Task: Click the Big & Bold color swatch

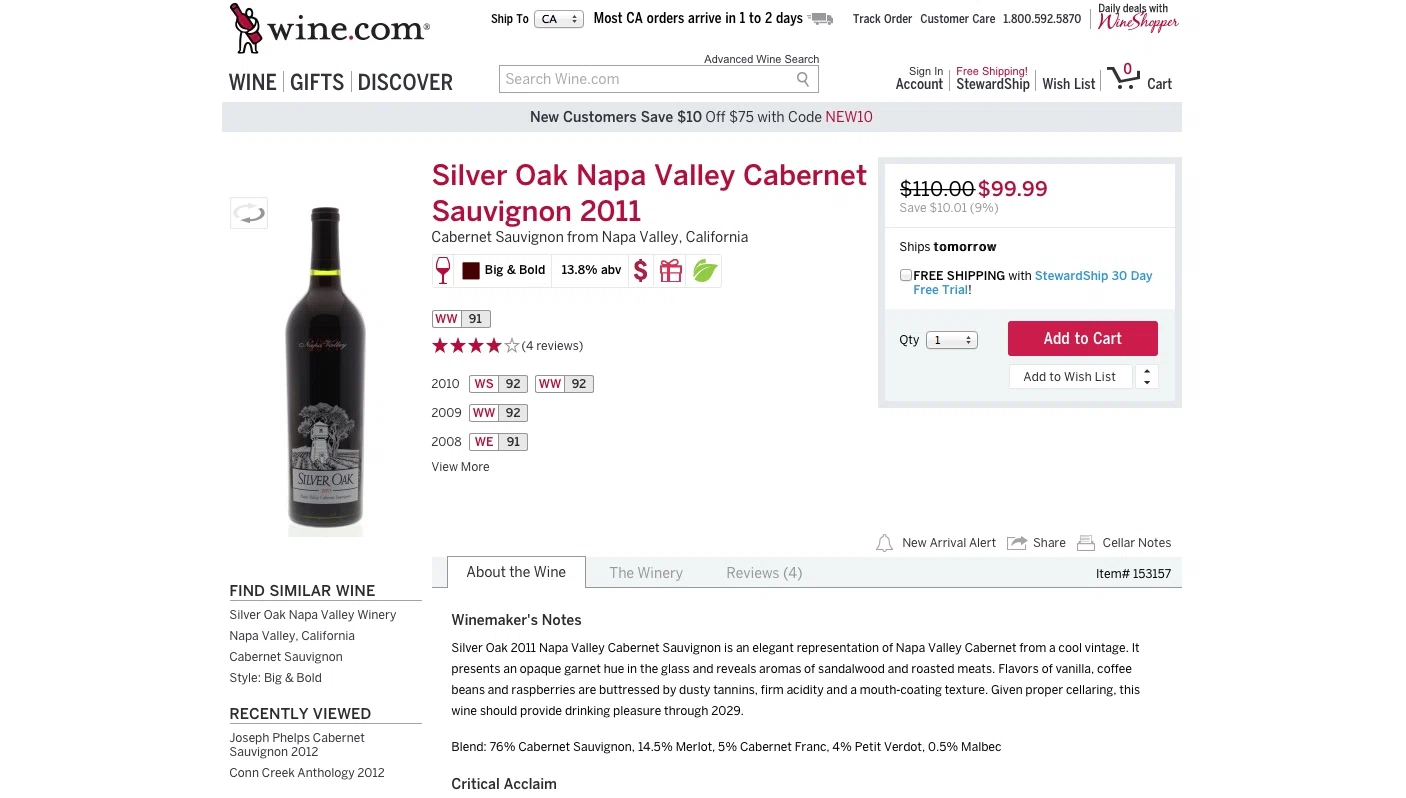Action: click(x=471, y=271)
